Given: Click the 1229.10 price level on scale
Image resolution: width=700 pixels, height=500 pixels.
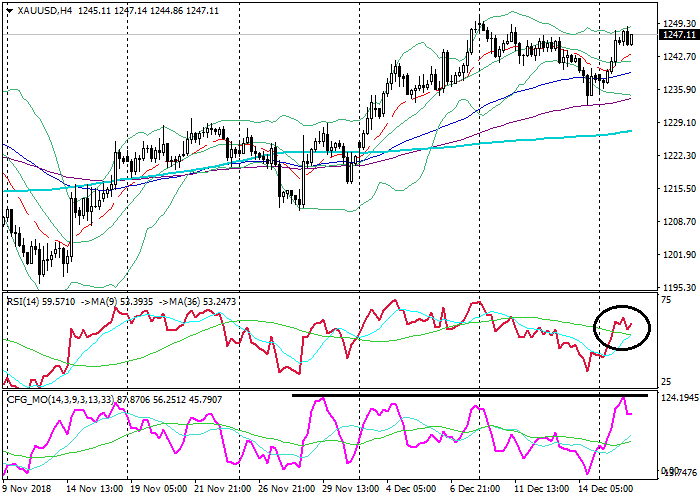Looking at the screenshot, I should (x=678, y=123).
